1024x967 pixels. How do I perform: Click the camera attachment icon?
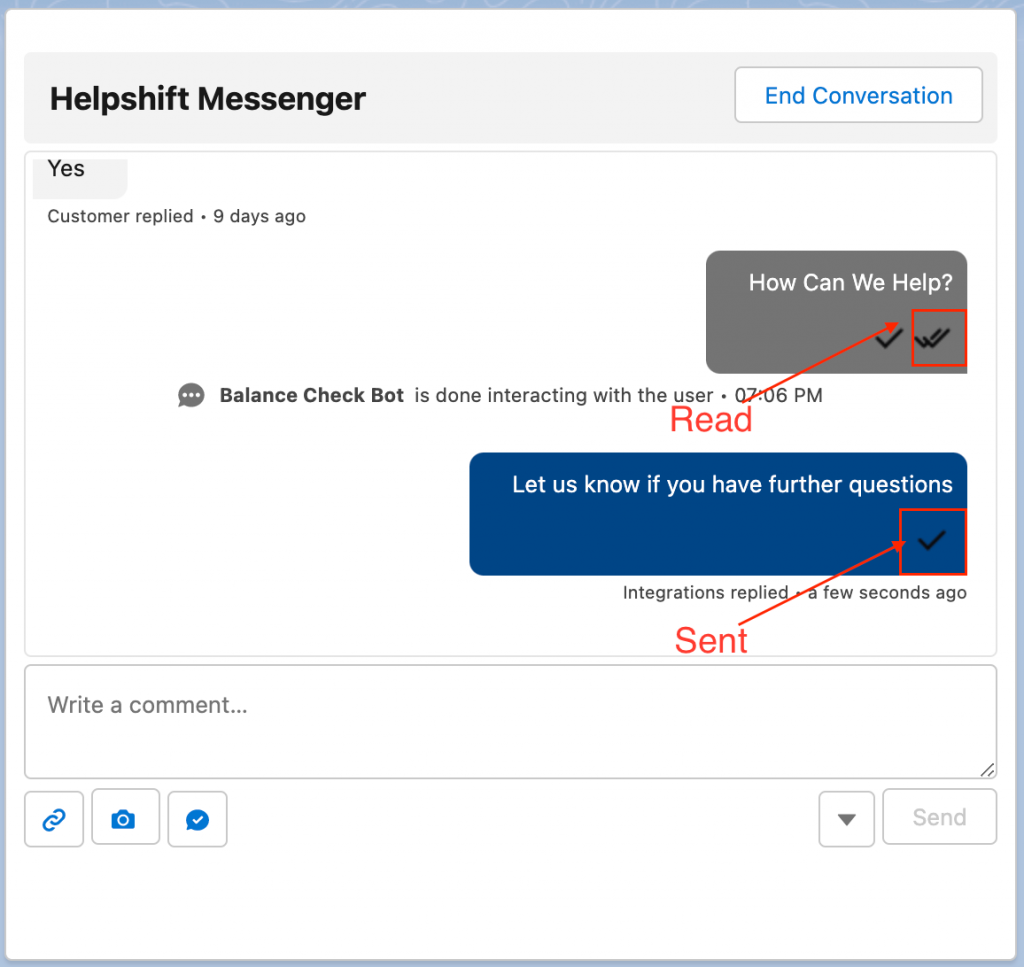125,818
